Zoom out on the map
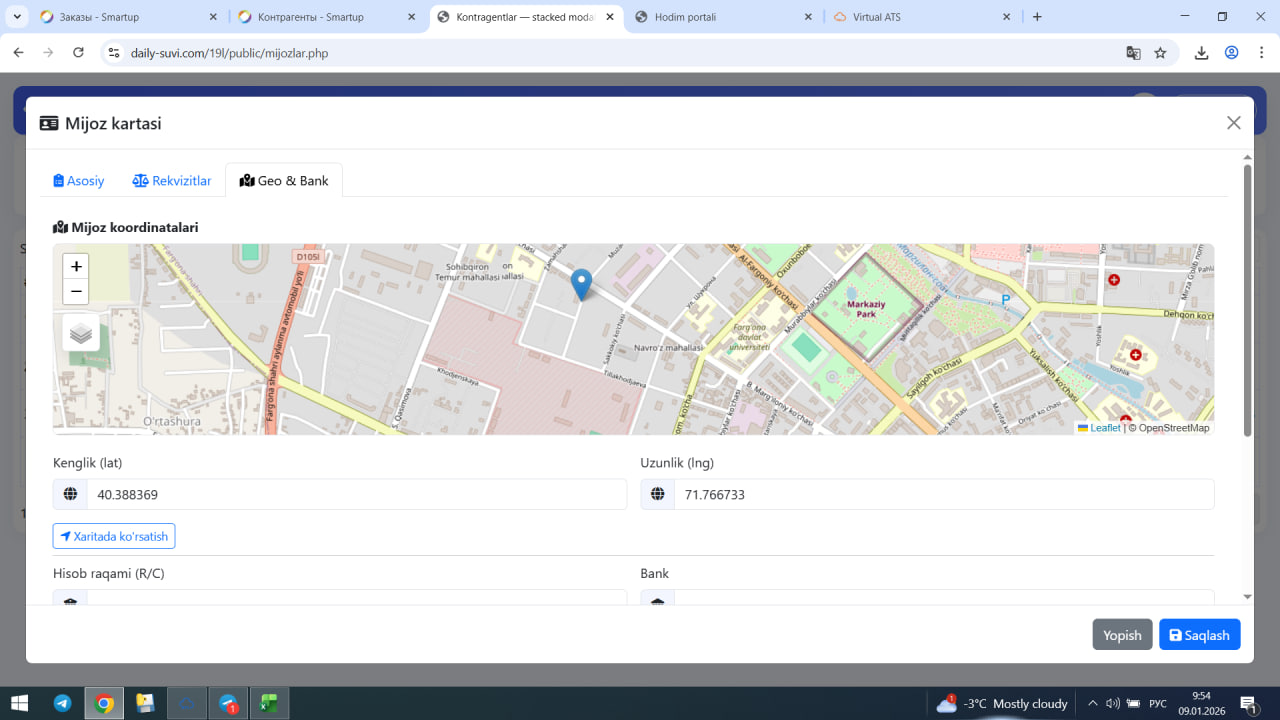The height and width of the screenshot is (720, 1280). pyautogui.click(x=76, y=292)
